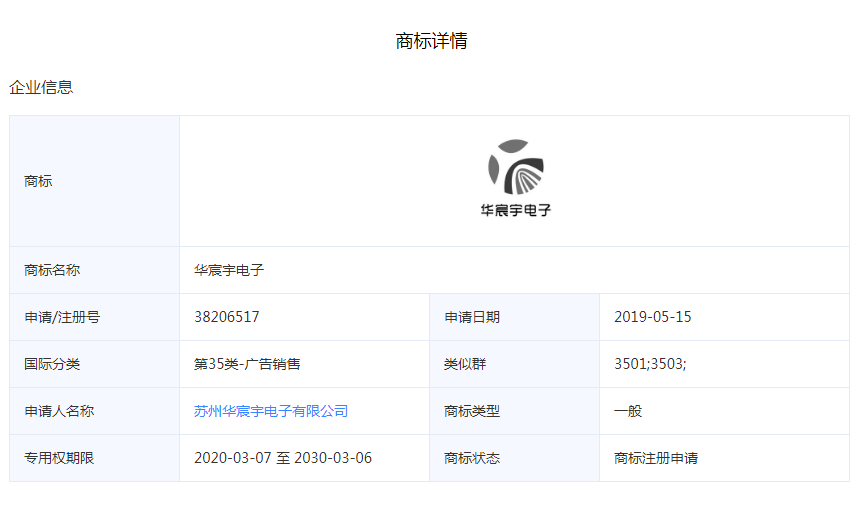Screen dimensions: 860x510
Task: Select the 商标类型 label cell
Action: 472,411
